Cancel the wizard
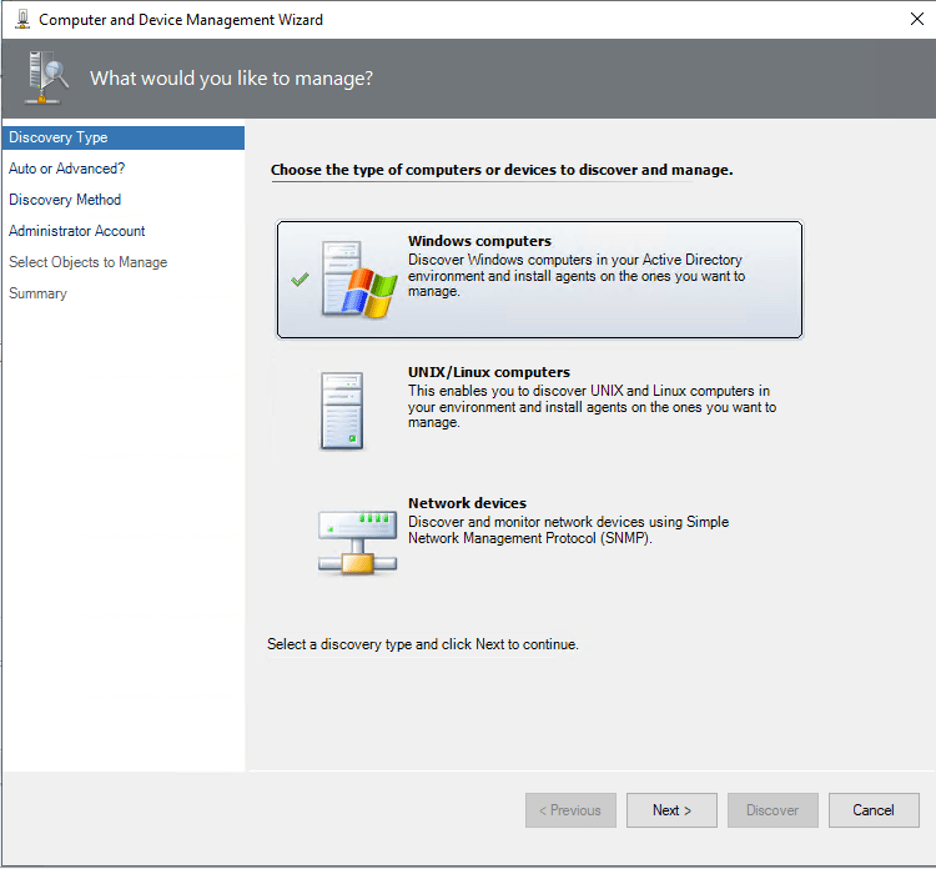 873,810
